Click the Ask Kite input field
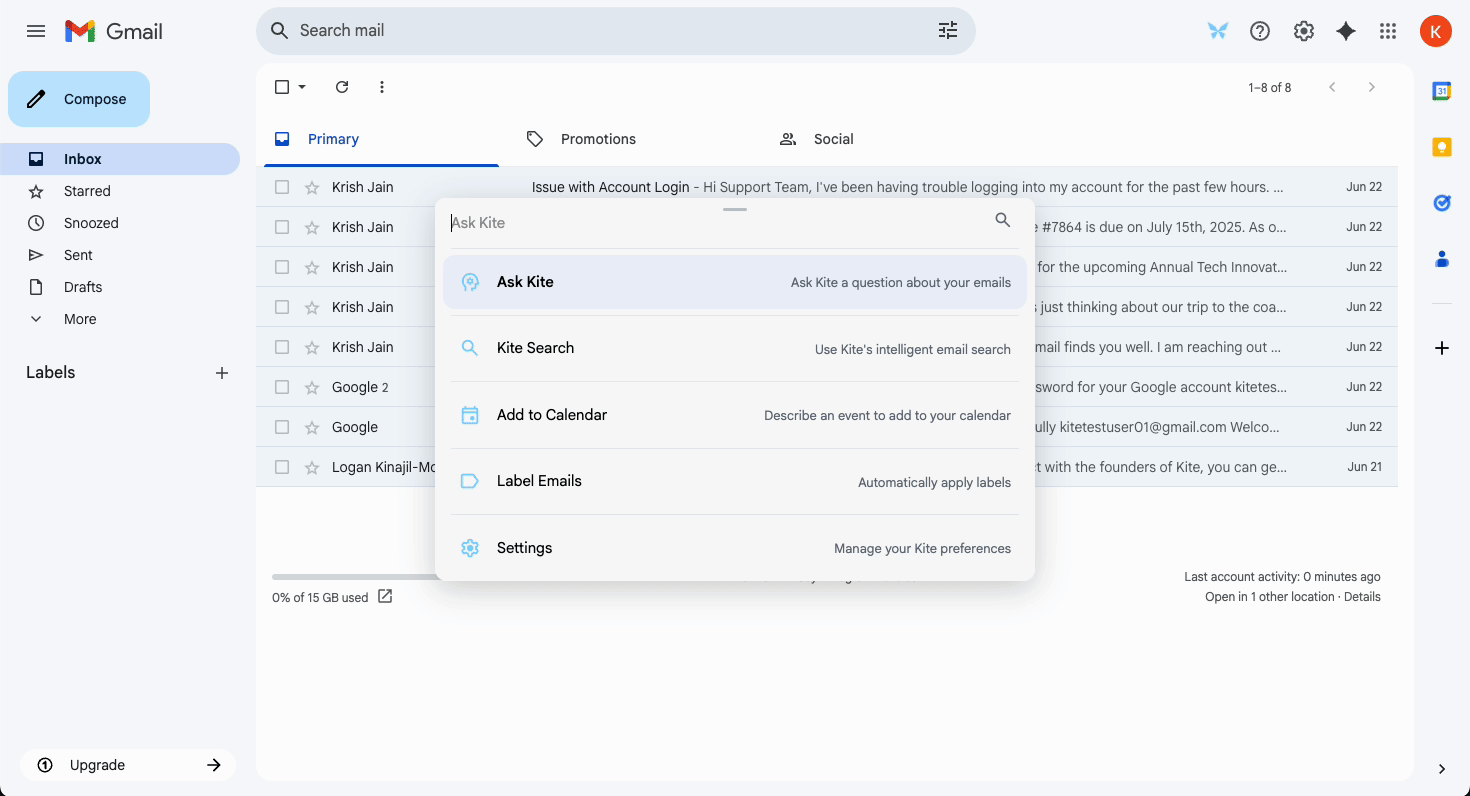 (x=718, y=223)
